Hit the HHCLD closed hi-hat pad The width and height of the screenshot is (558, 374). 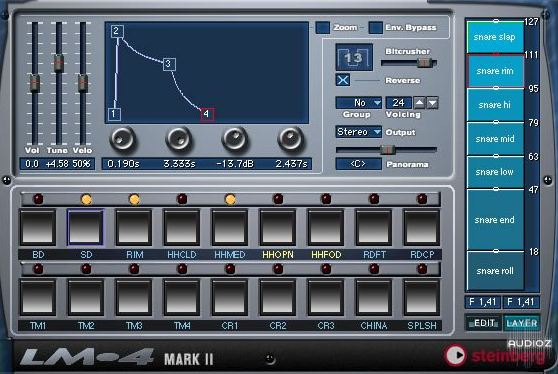(x=182, y=227)
